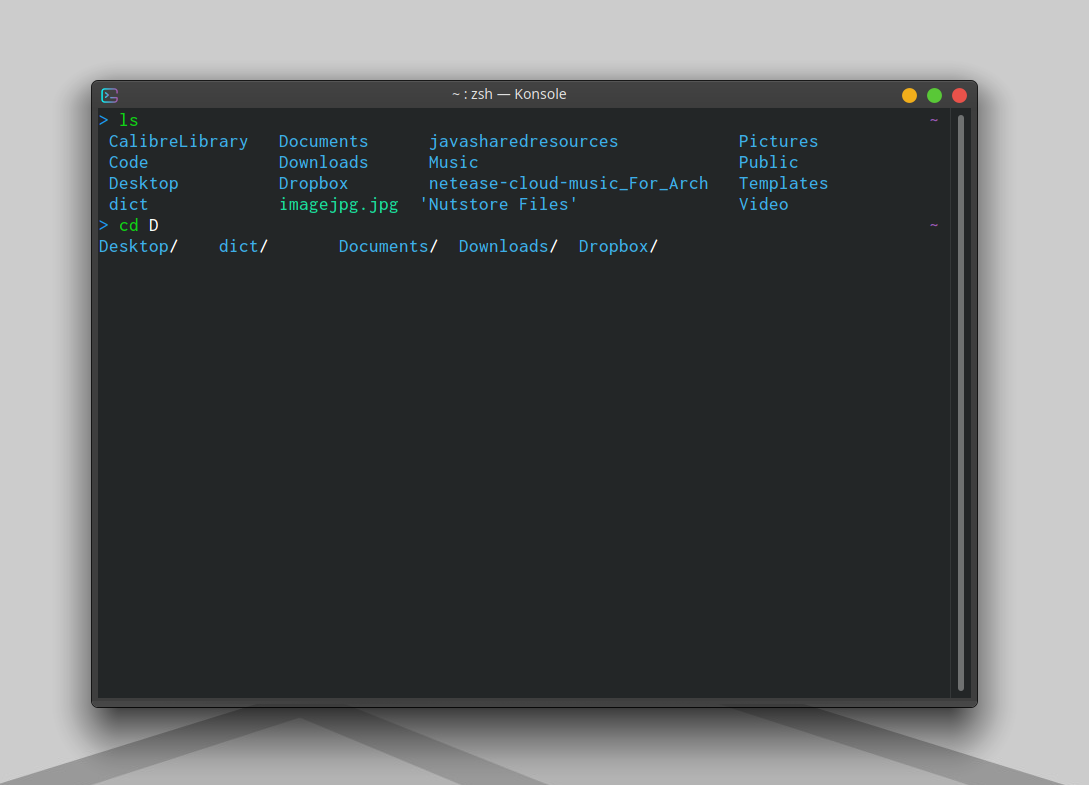Click the Pictures directory name
The image size is (1089, 785).
point(779,141)
